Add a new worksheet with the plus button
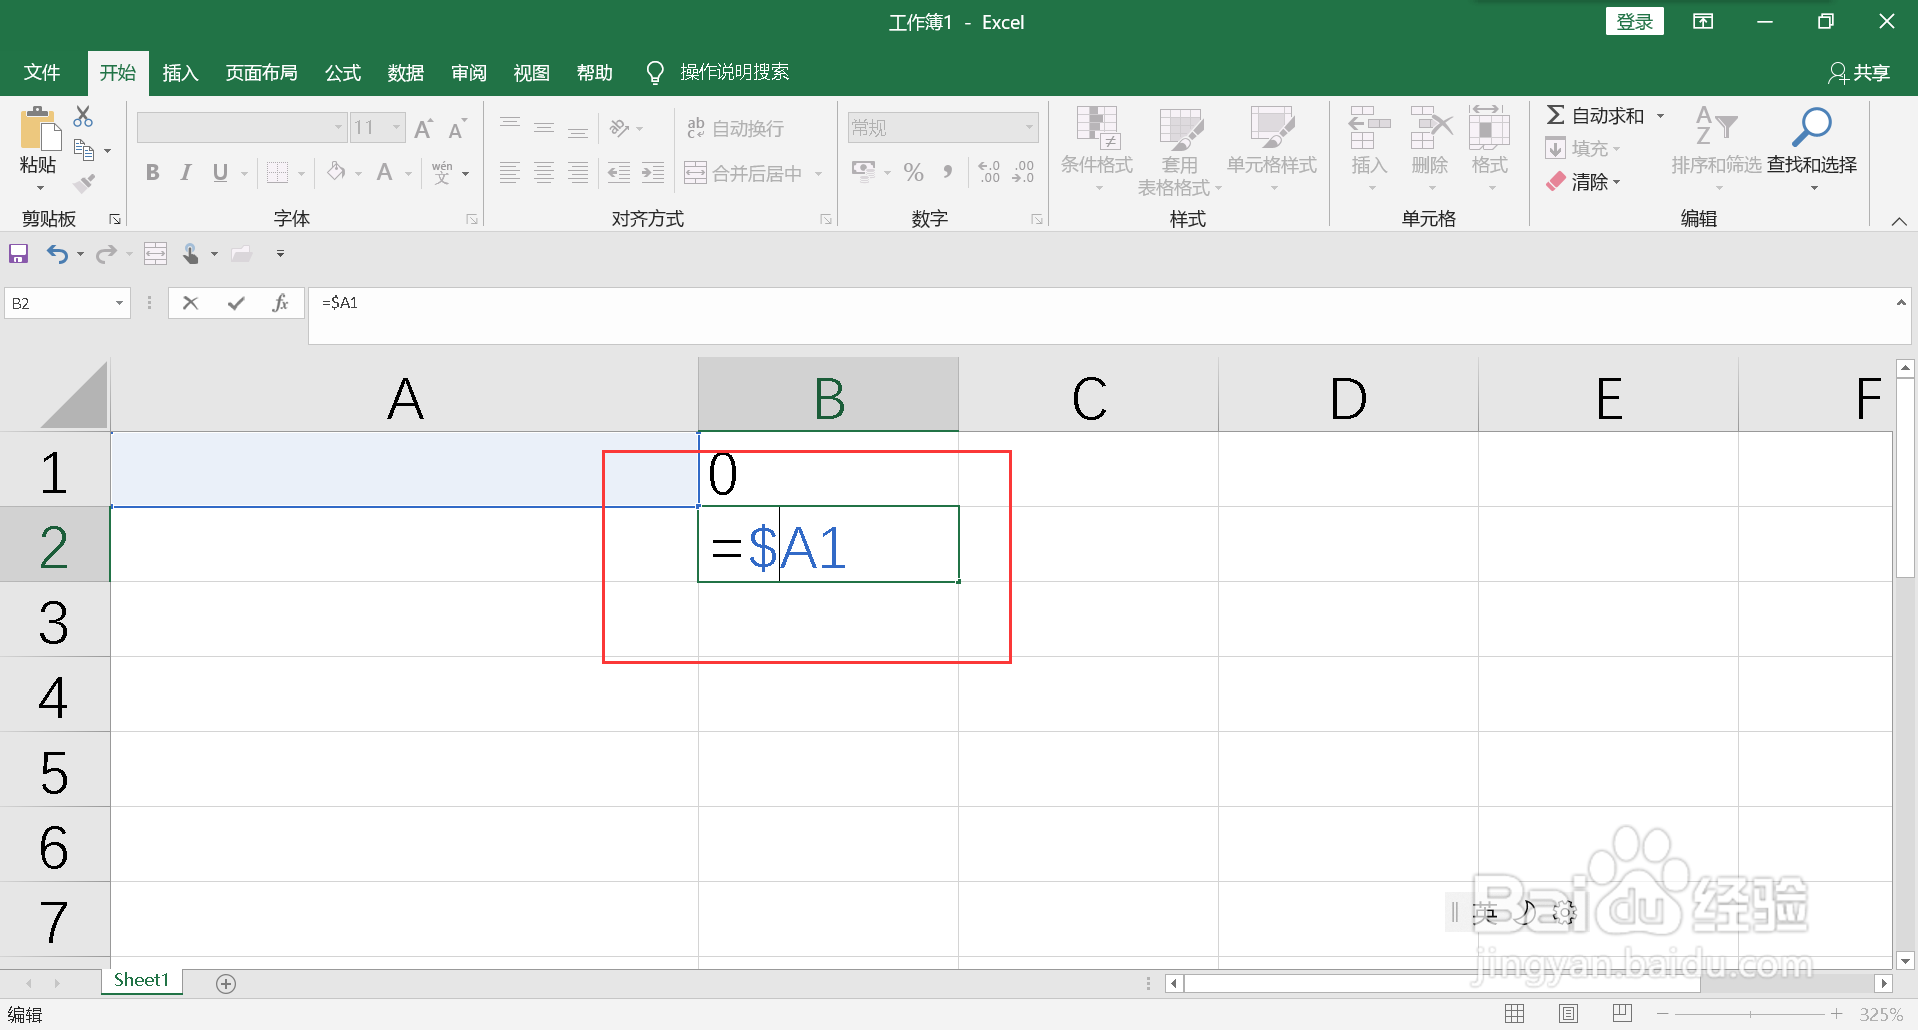This screenshot has height=1030, width=1918. pyautogui.click(x=225, y=982)
